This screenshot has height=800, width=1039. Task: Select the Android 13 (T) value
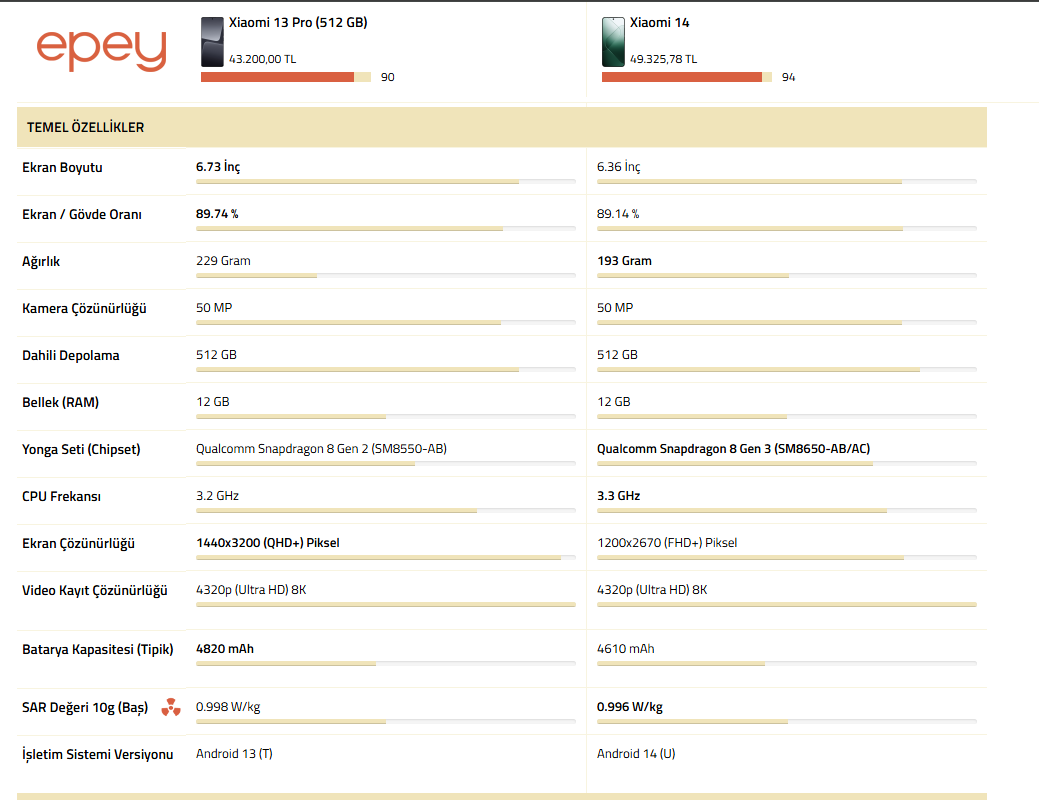click(x=234, y=754)
